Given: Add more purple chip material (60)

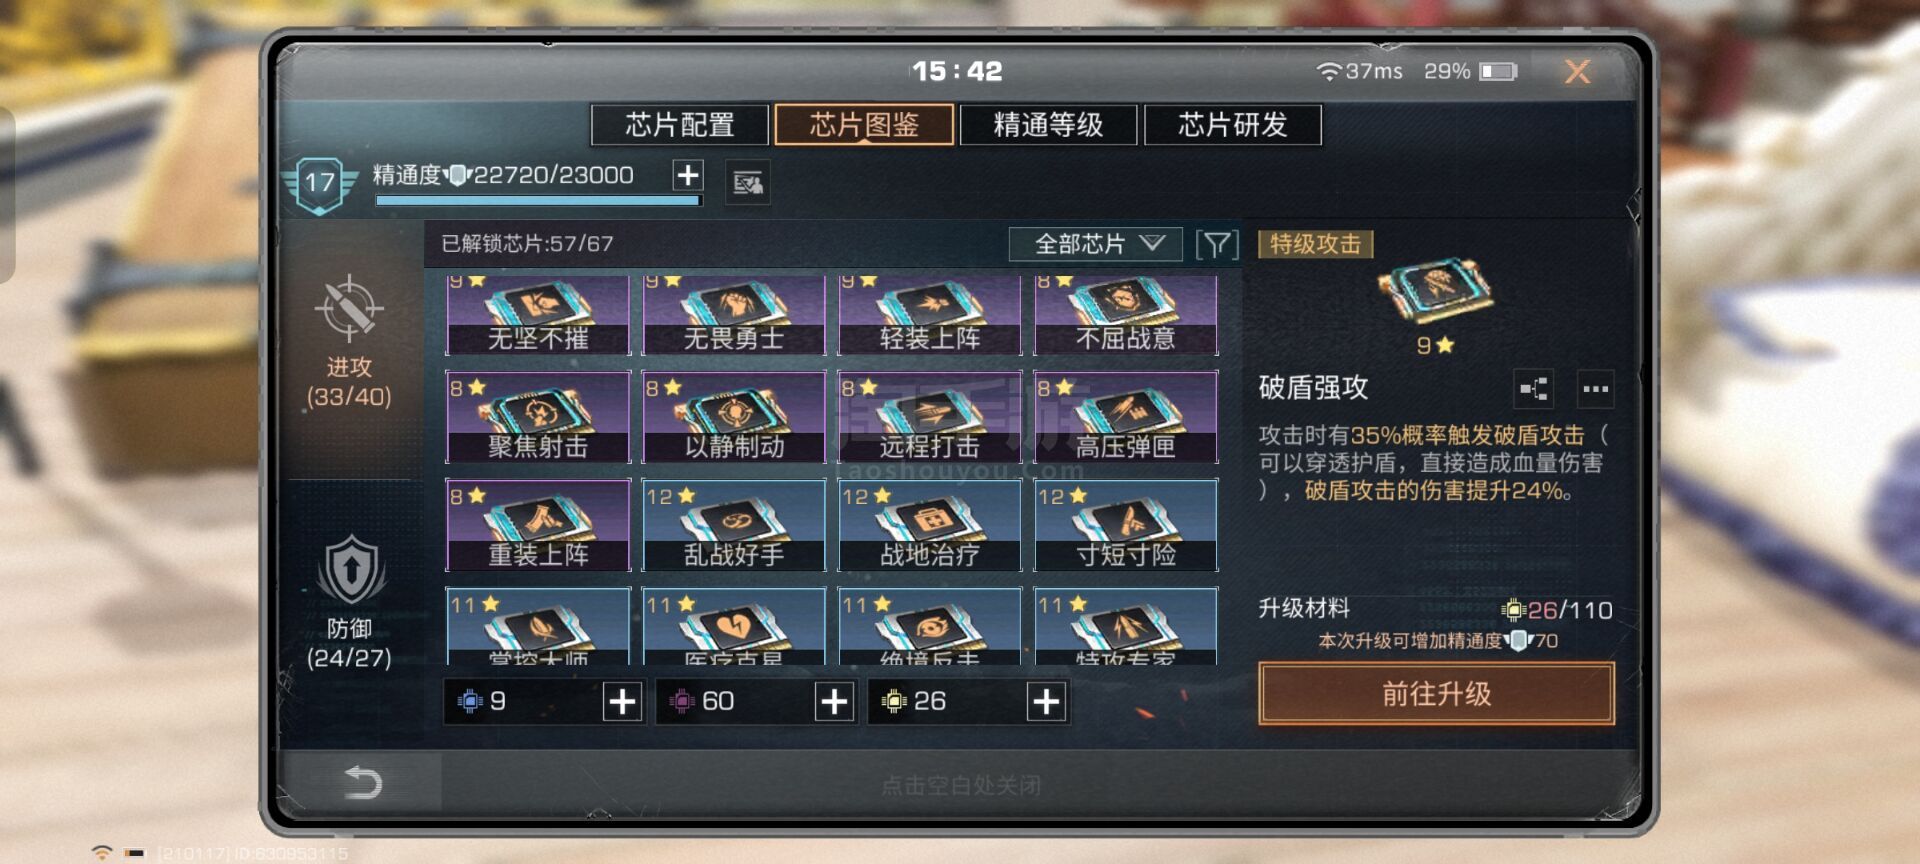Looking at the screenshot, I should pos(834,702).
